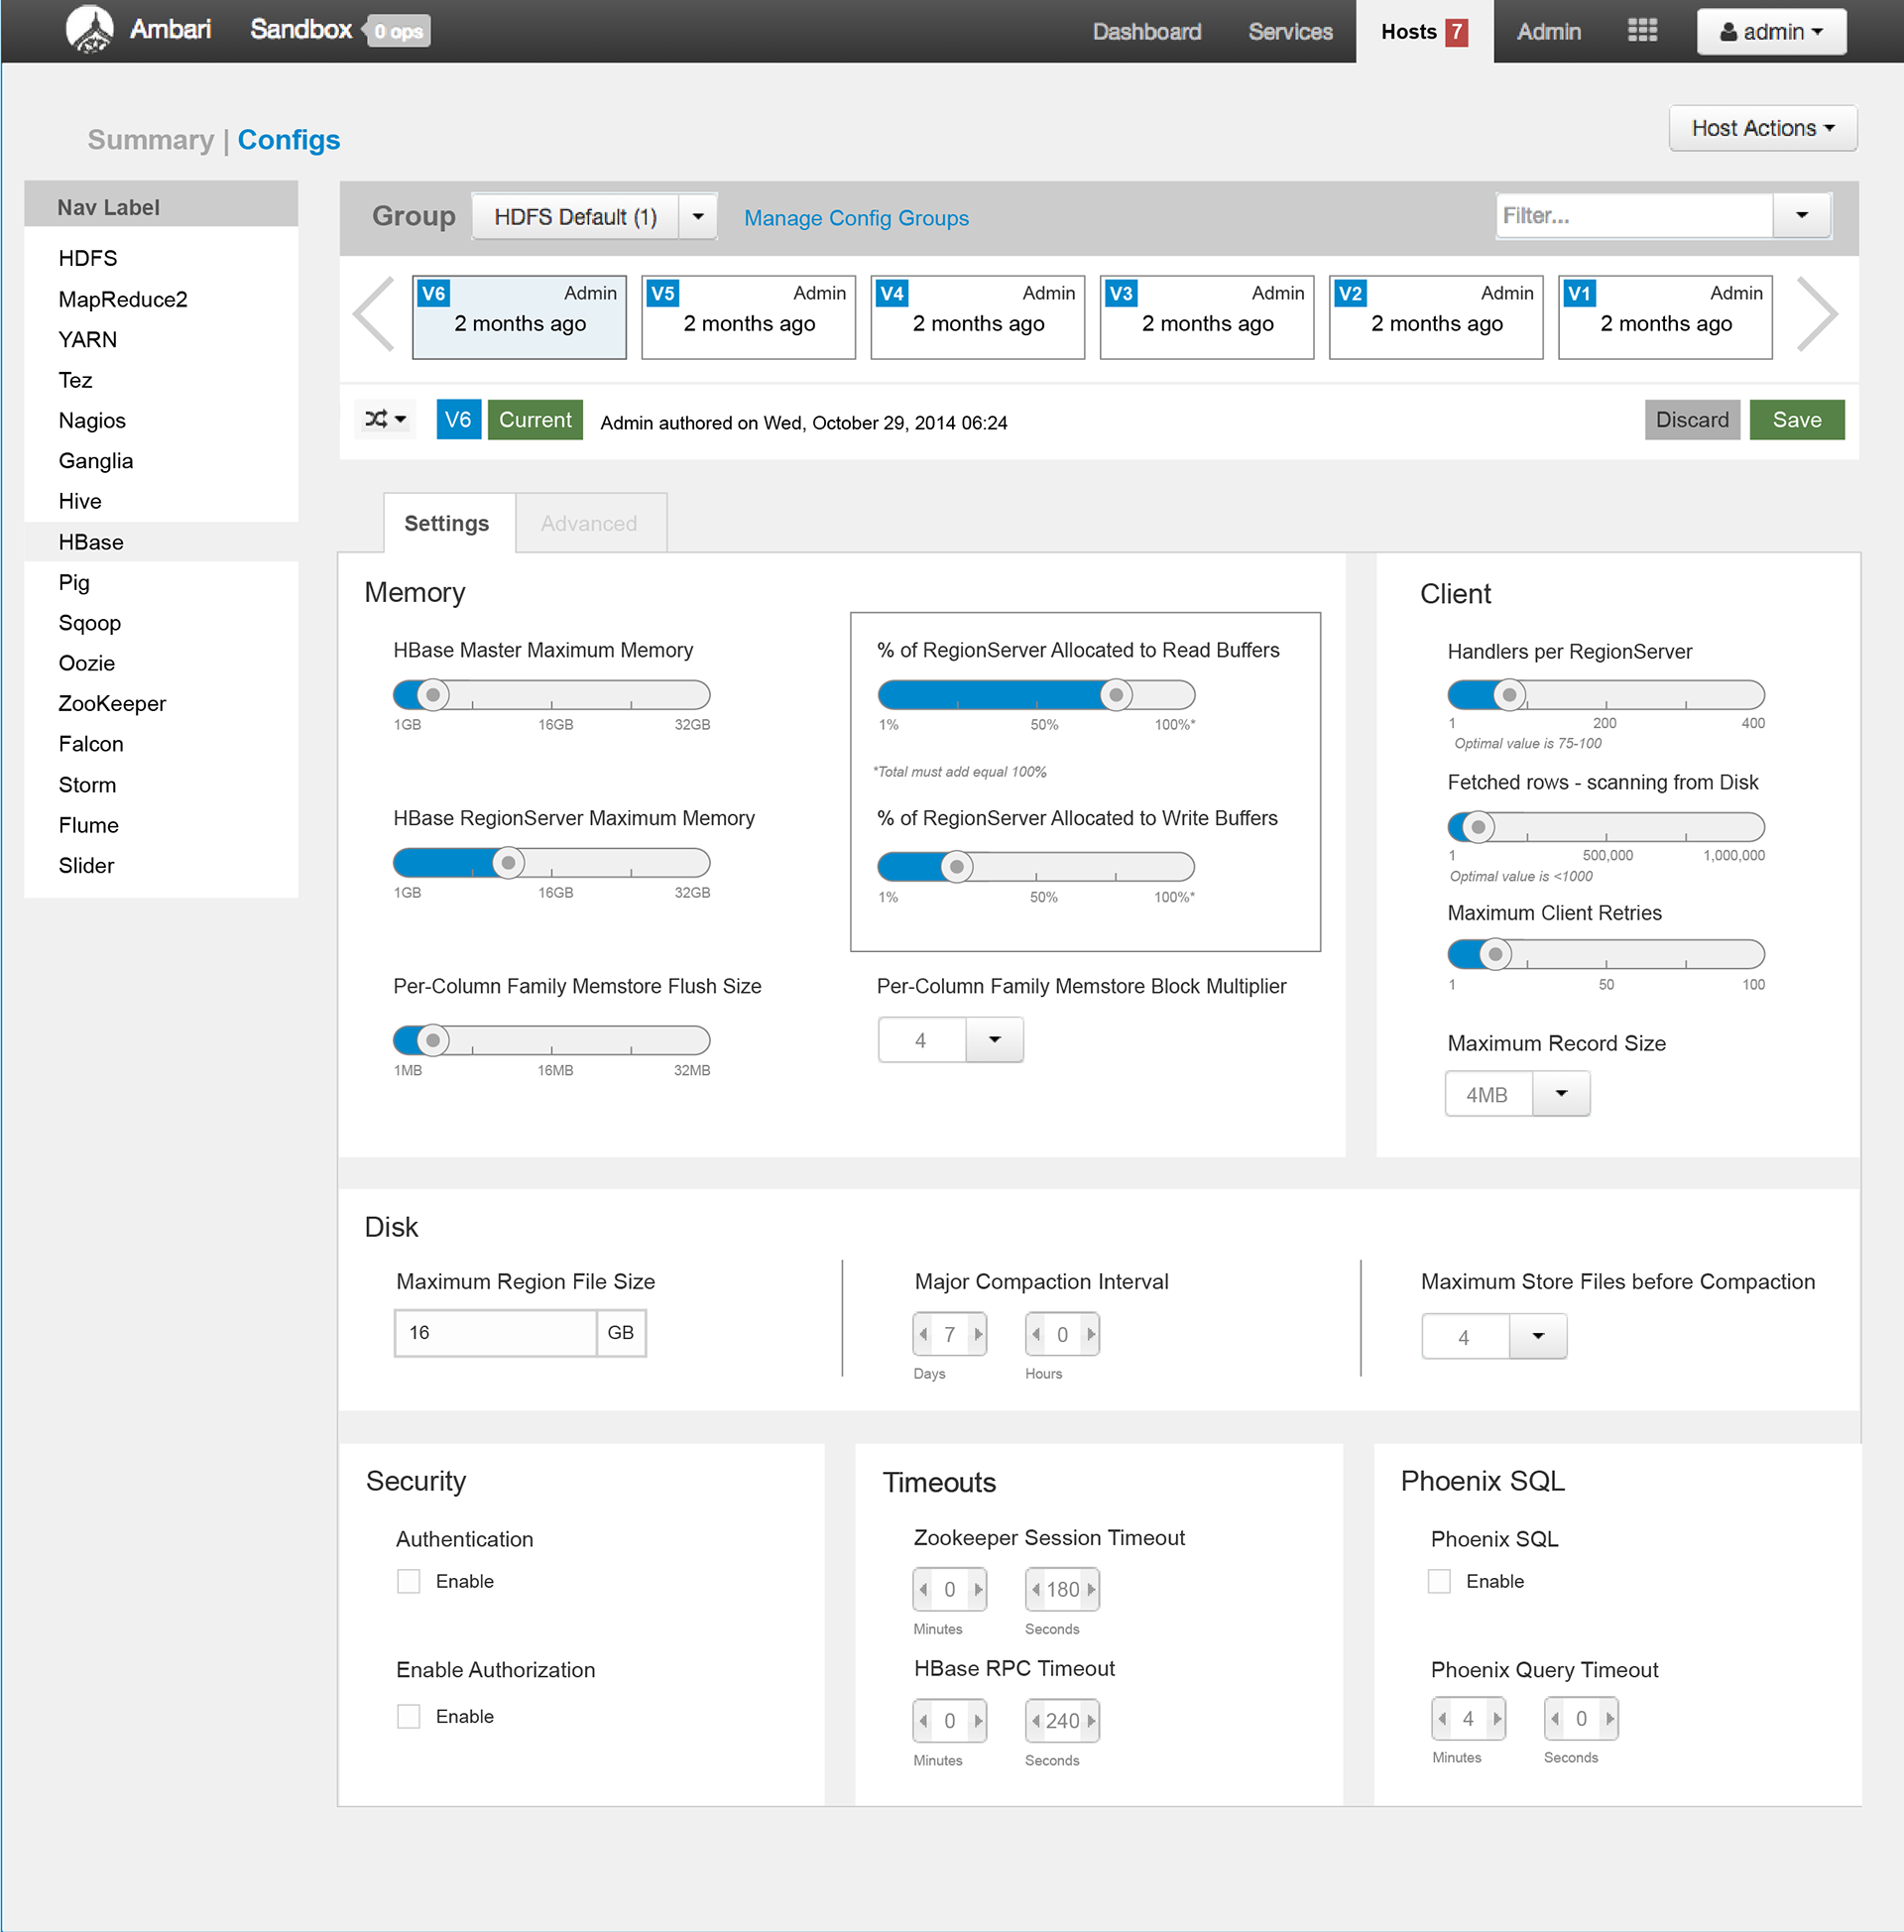Image resolution: width=1904 pixels, height=1932 pixels.
Task: Increase Major Compaction Interval Hours
Action: pos(1091,1334)
